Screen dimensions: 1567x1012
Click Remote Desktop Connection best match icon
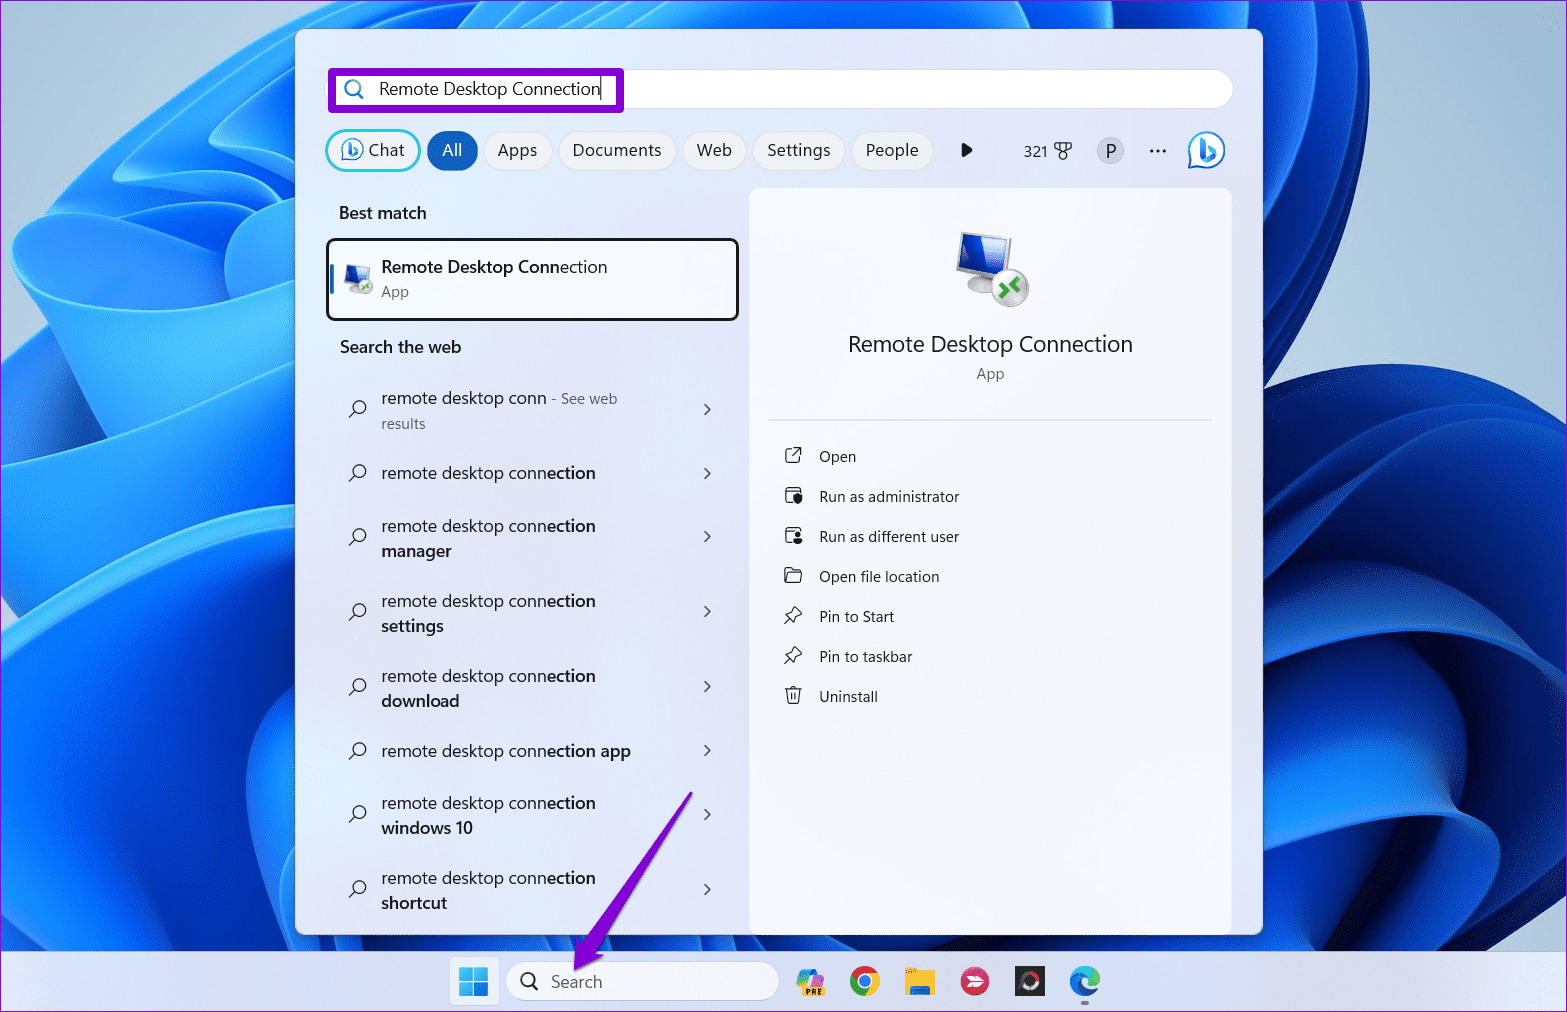(x=358, y=278)
